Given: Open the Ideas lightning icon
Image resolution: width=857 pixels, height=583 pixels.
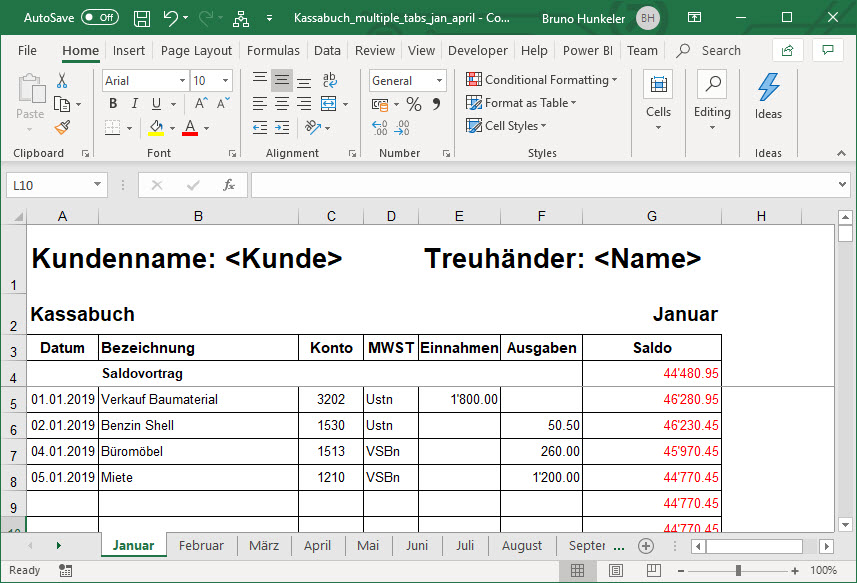Looking at the screenshot, I should [x=768, y=95].
